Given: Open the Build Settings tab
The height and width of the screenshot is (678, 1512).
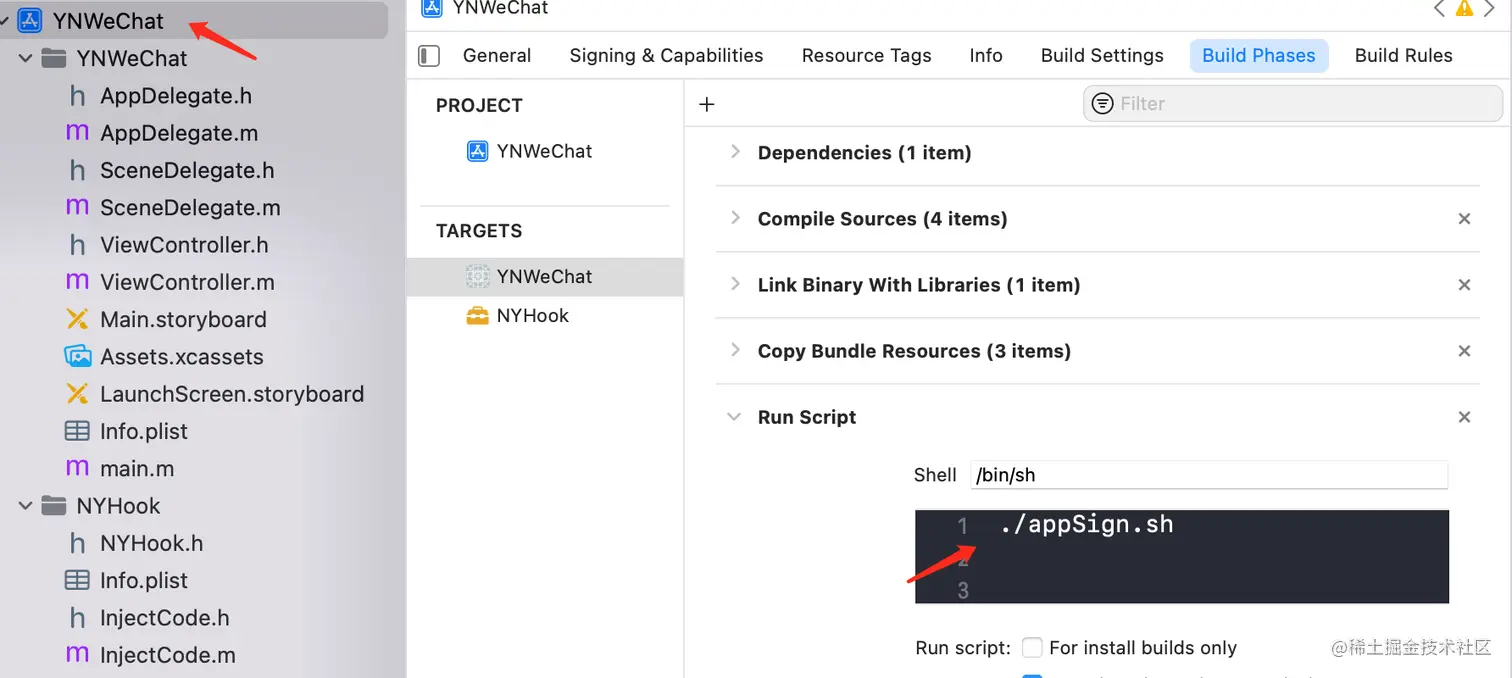Looking at the screenshot, I should point(1102,56).
